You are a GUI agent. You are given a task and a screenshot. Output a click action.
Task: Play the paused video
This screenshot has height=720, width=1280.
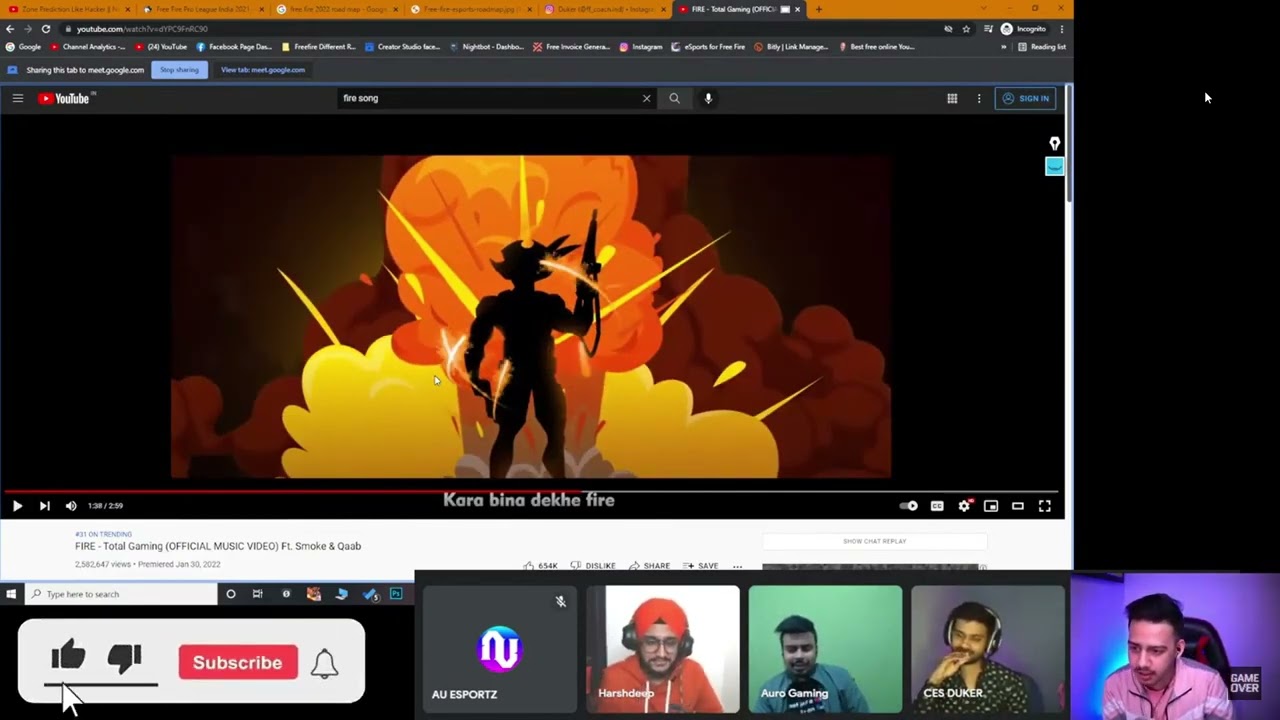[x=17, y=506]
